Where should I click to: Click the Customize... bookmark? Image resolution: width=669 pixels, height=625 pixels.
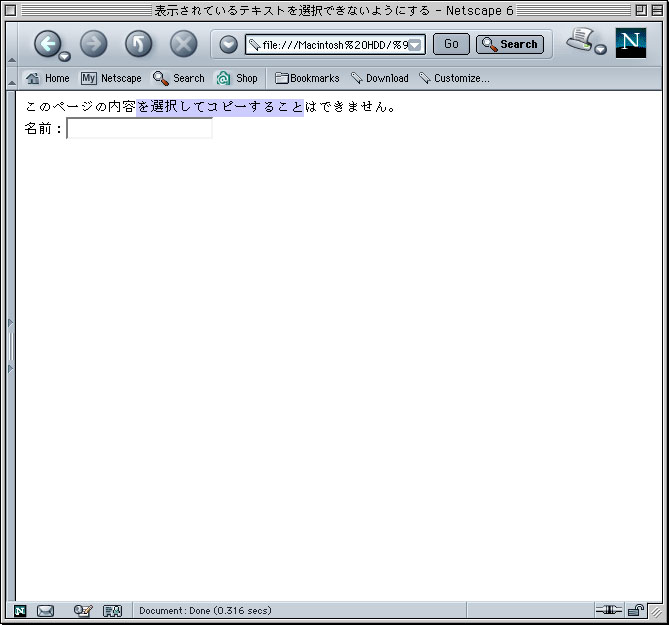454,78
